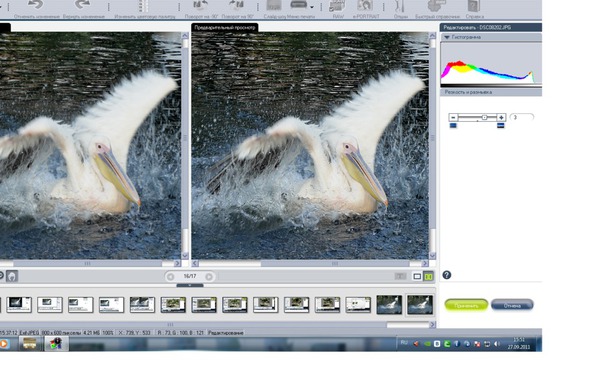Image resolution: width=600 pixels, height=375 pixels.
Task: Open the e-PORTRAIT tool
Action: [x=365, y=6]
